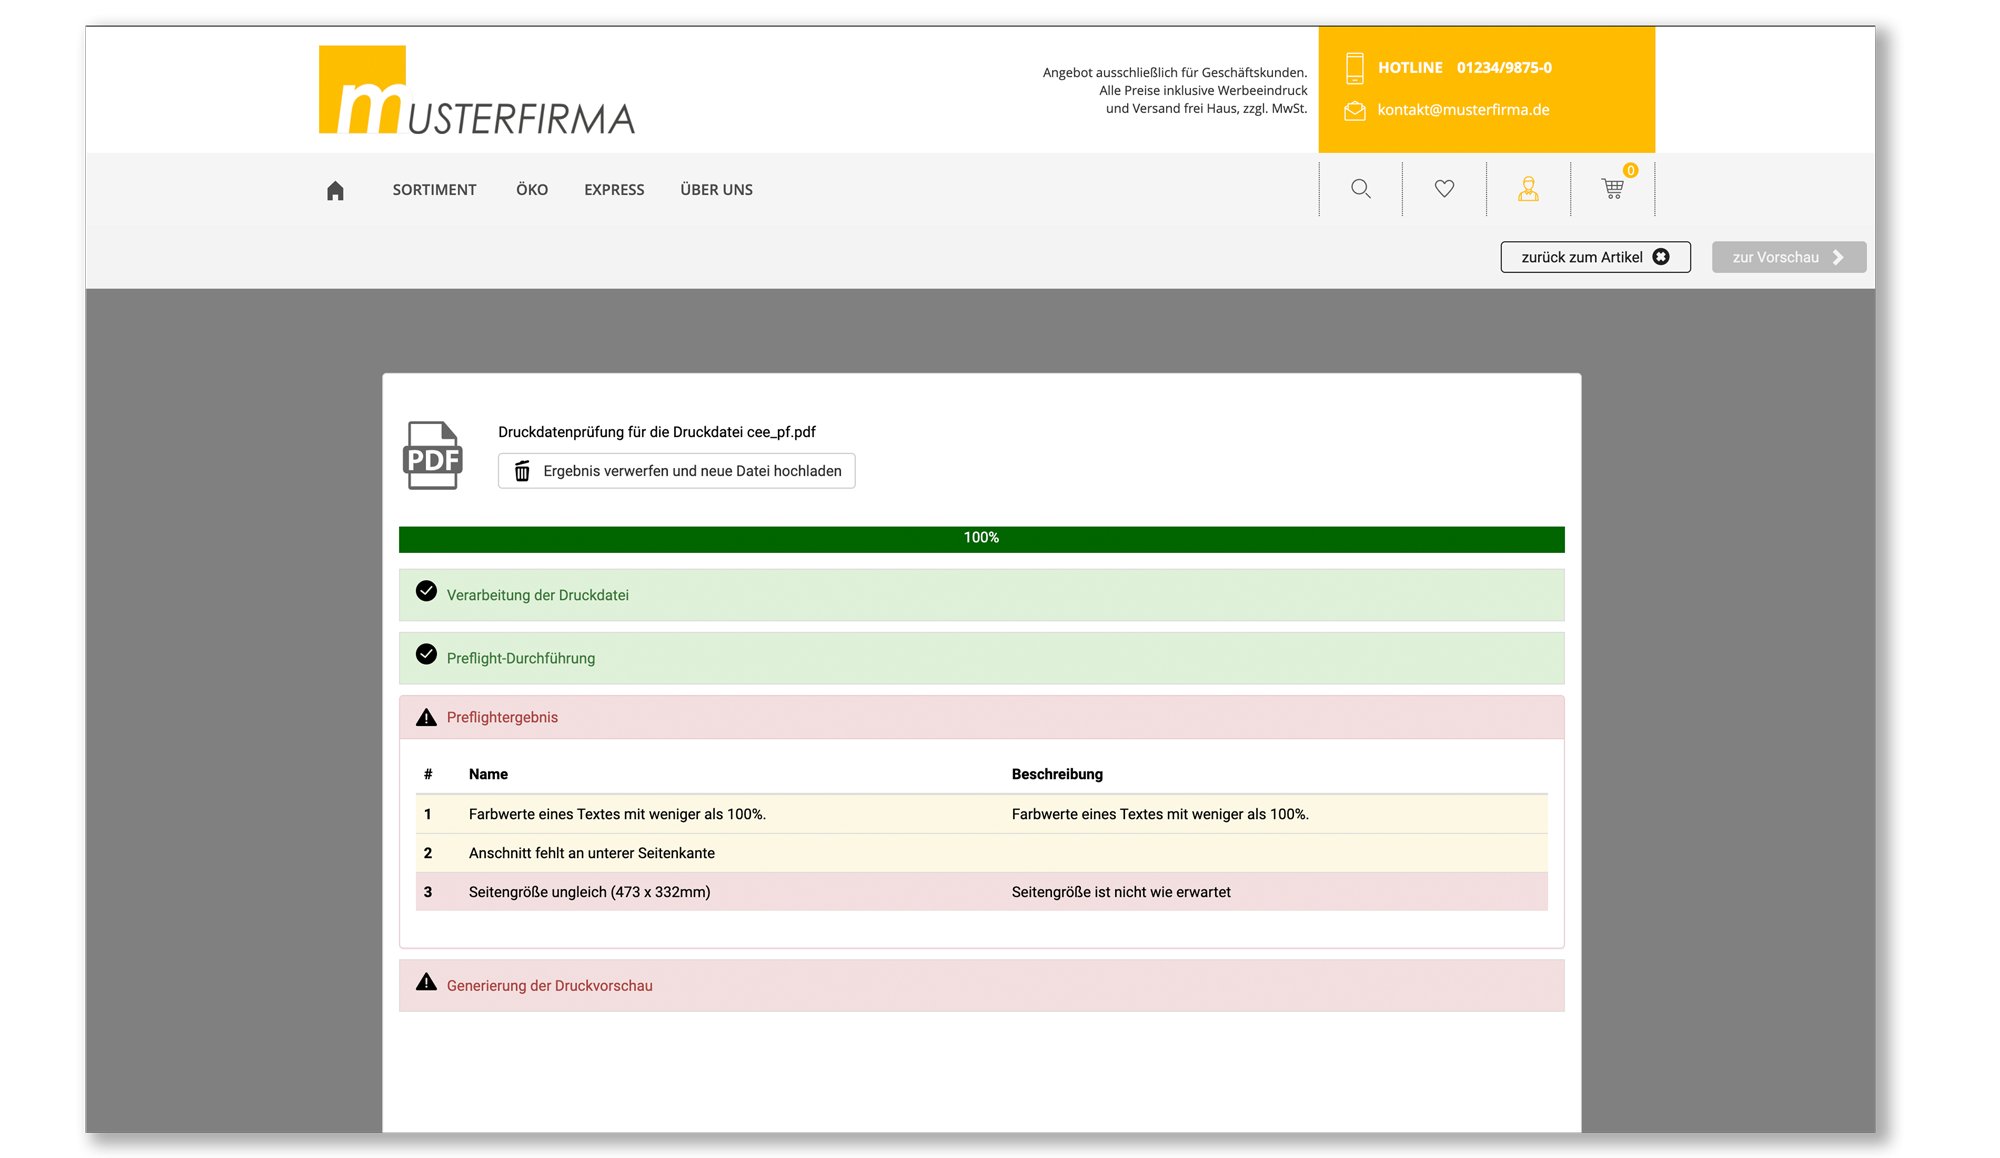Click the Beschreibung column header
Viewport: 2000px width, 1158px height.
(1057, 774)
